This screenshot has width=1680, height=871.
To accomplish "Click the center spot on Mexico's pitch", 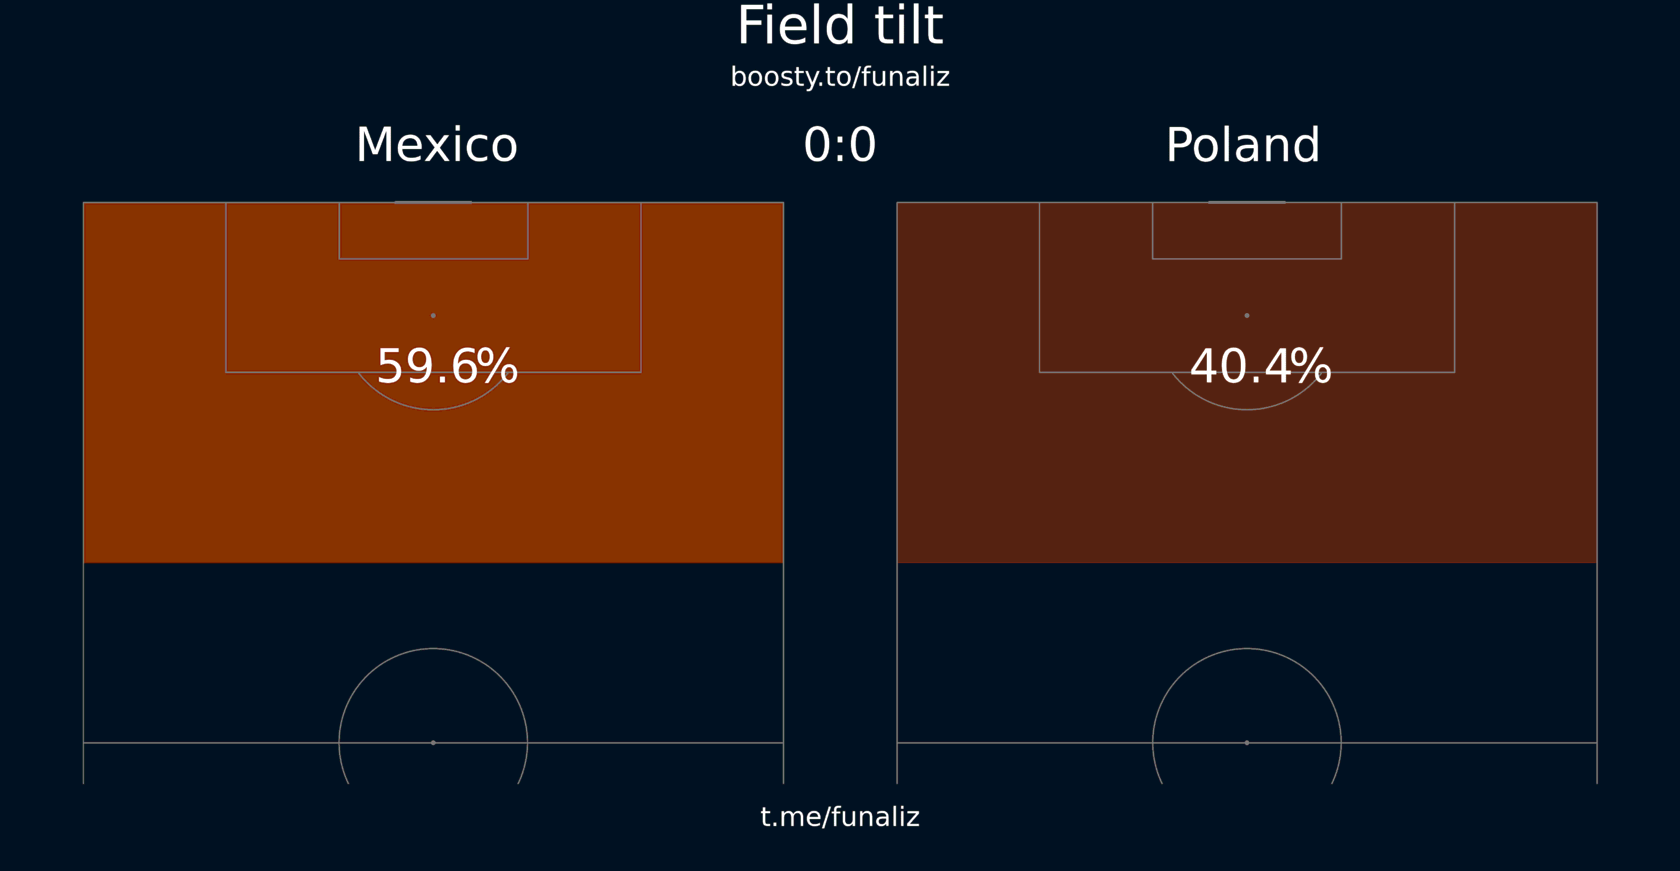I will [433, 743].
